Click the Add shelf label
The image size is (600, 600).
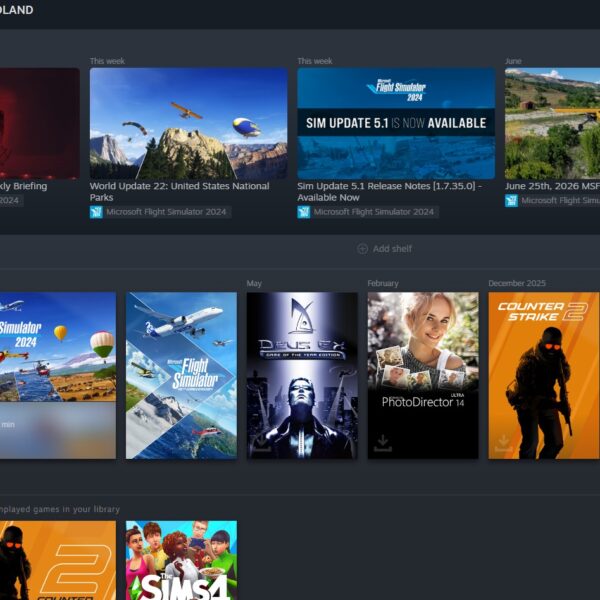[392, 249]
